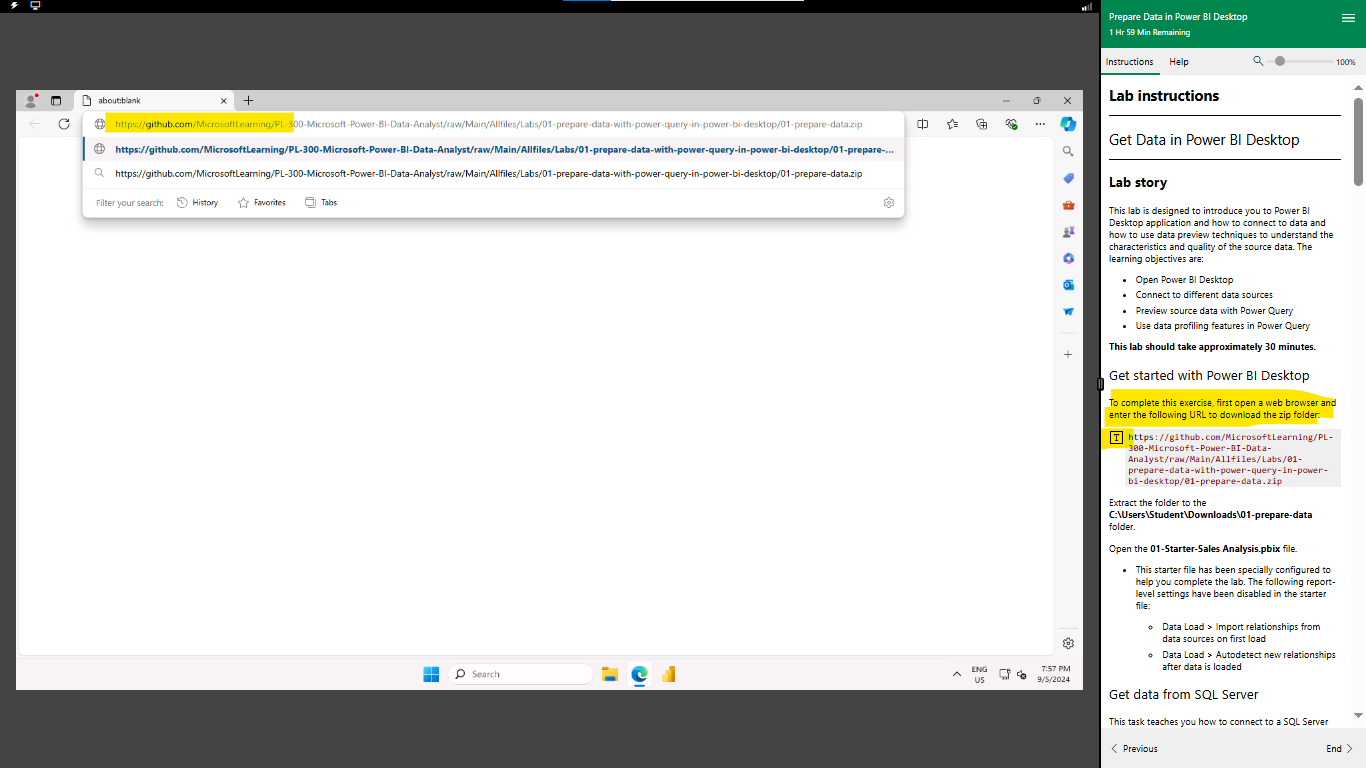Filter search suggestions by History
This screenshot has height=768, width=1366.
tap(197, 202)
